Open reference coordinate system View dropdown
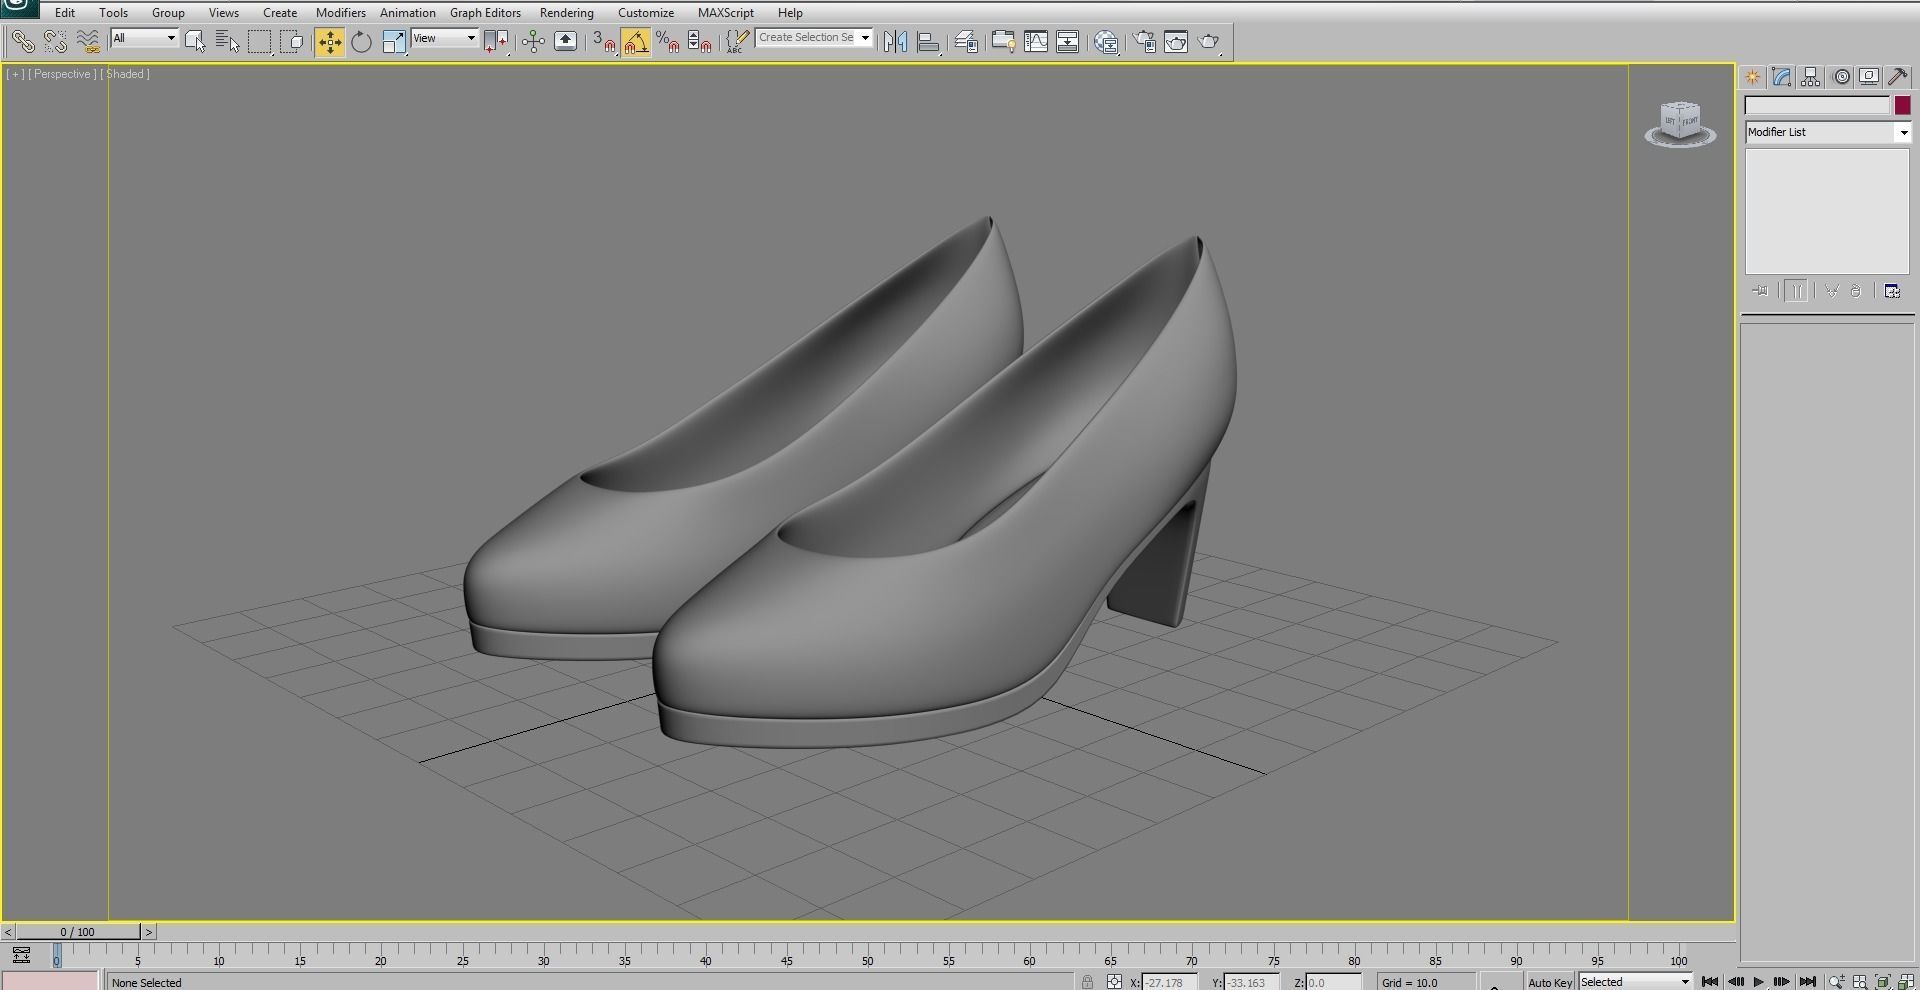This screenshot has height=990, width=1920. pyautogui.click(x=444, y=38)
